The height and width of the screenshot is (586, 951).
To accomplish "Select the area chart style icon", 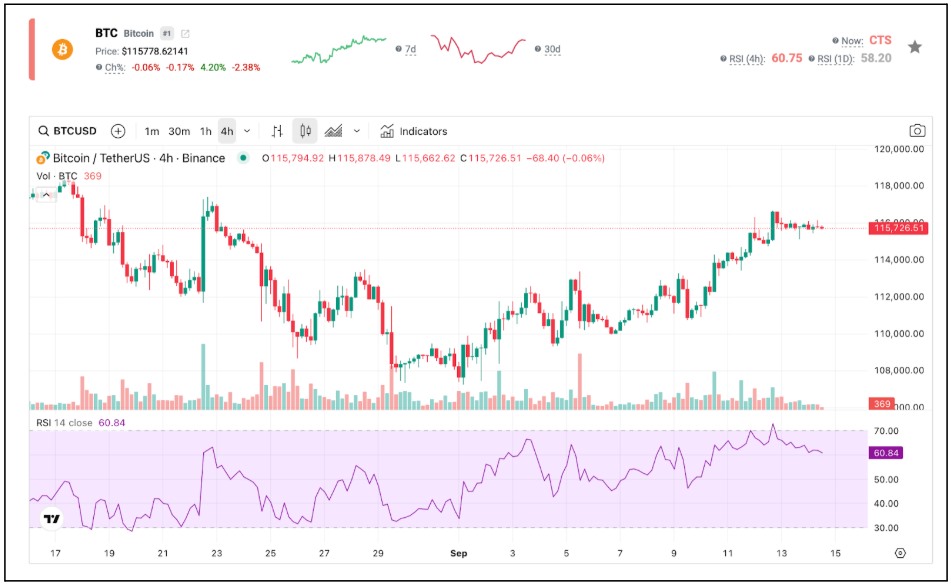I will tap(334, 131).
